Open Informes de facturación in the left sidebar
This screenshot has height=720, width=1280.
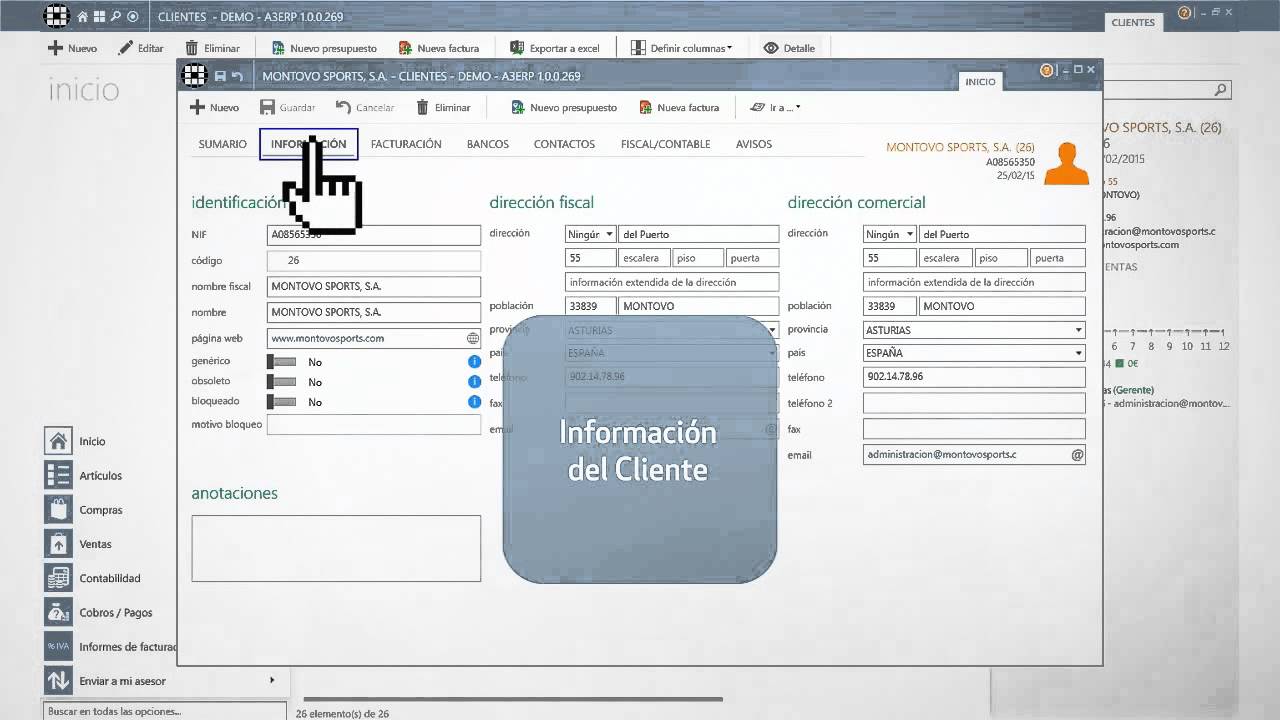click(x=110, y=647)
